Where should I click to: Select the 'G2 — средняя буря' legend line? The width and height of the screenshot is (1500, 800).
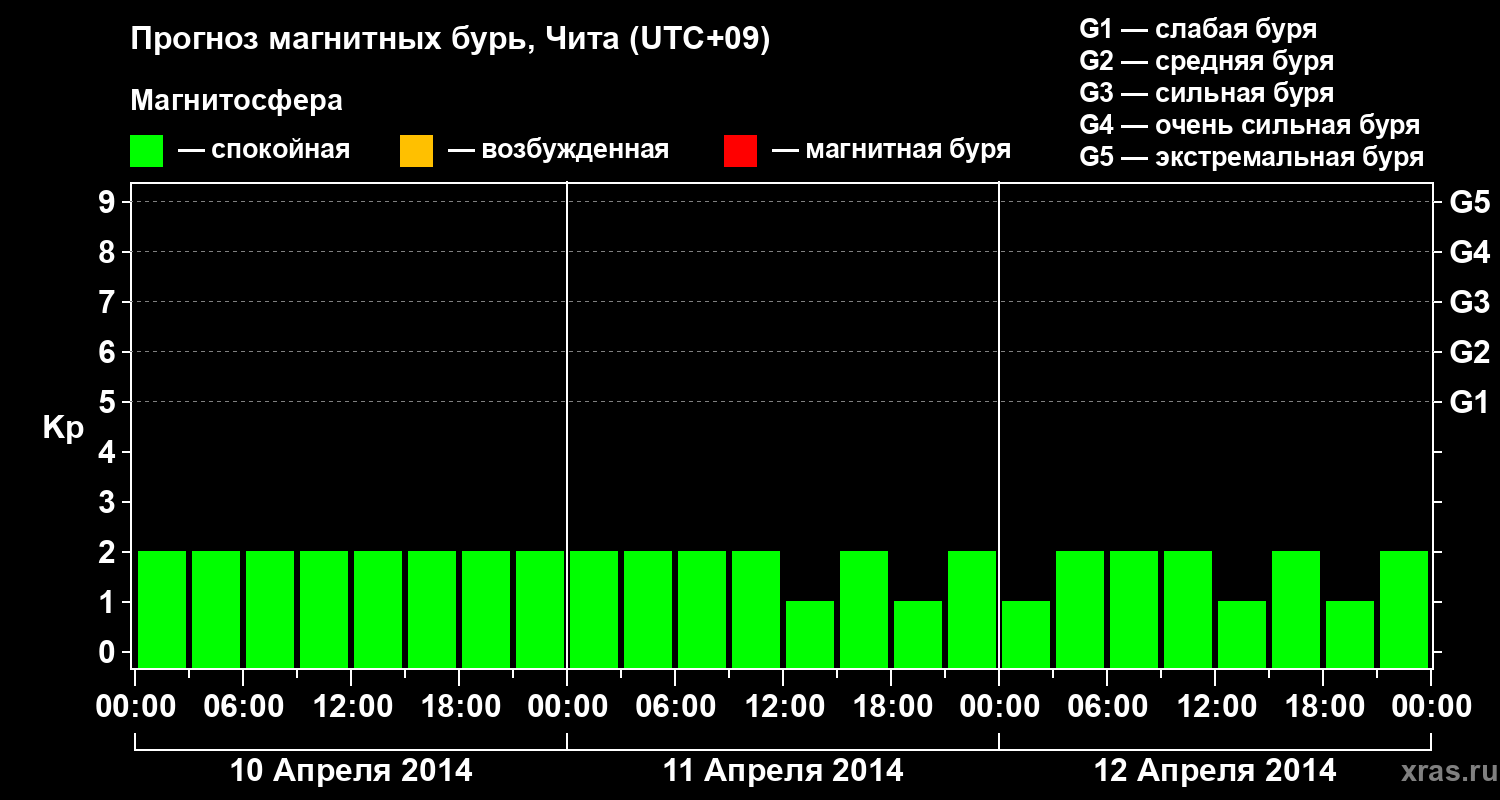click(1206, 61)
